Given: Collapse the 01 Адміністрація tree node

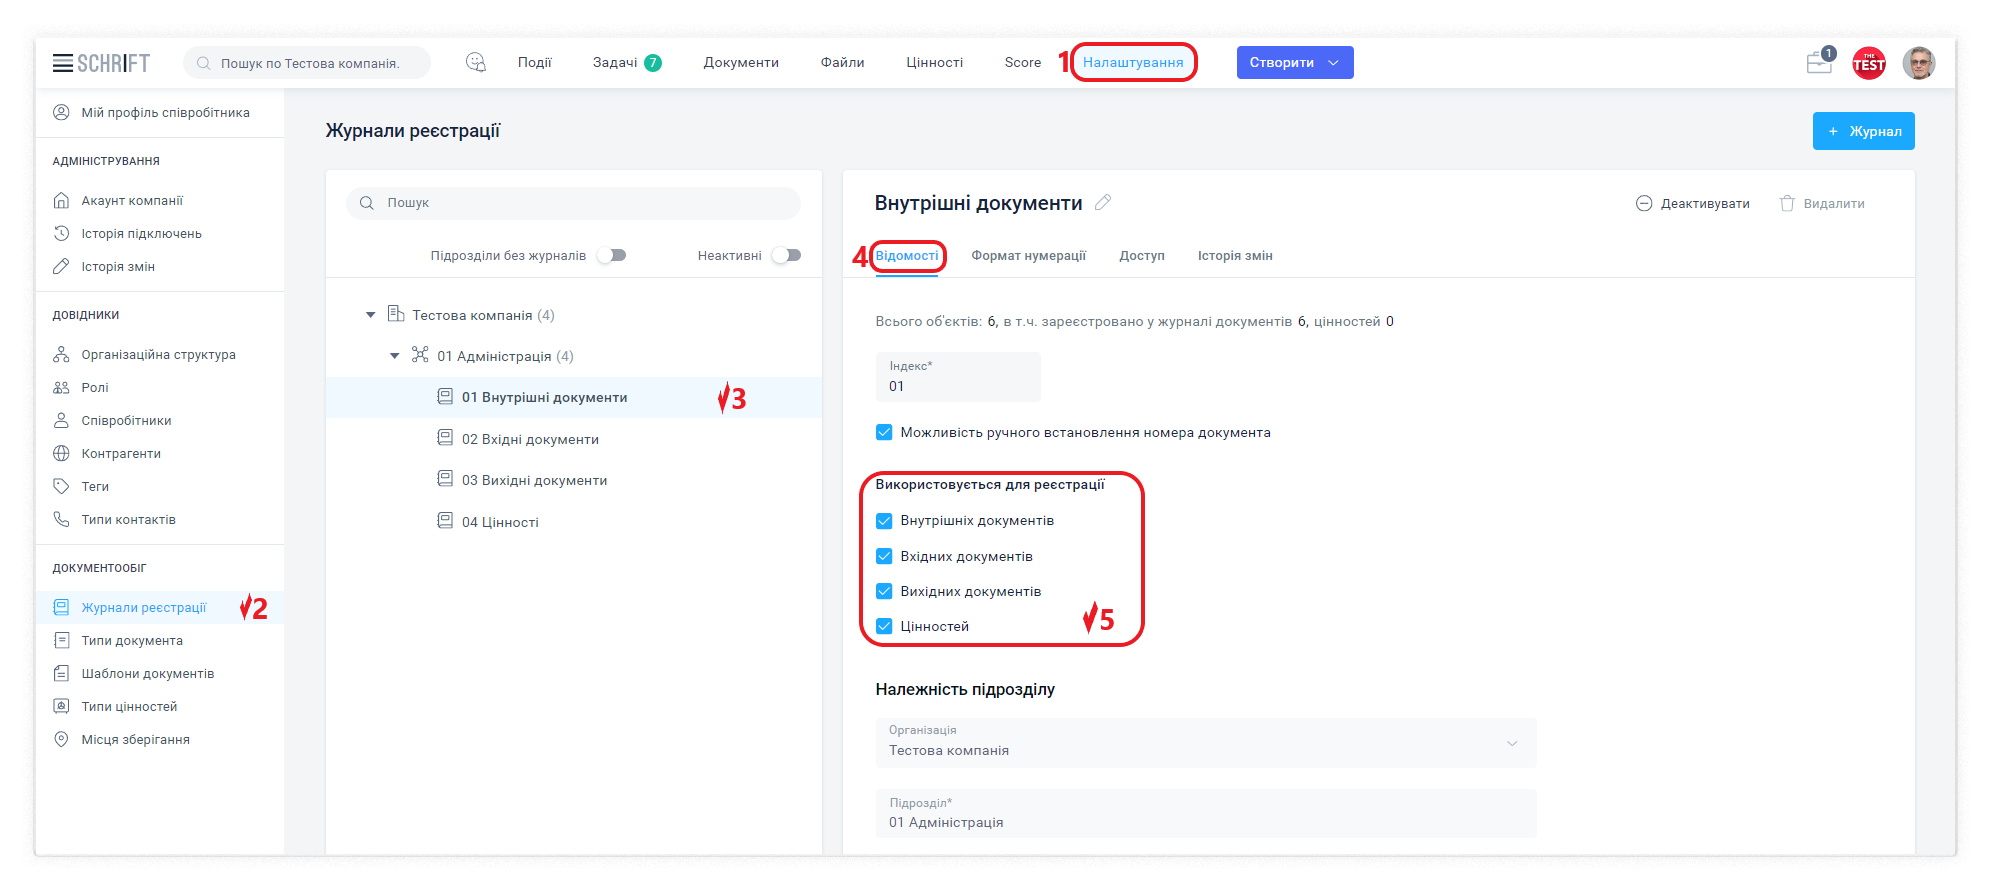Looking at the screenshot, I should pos(395,356).
